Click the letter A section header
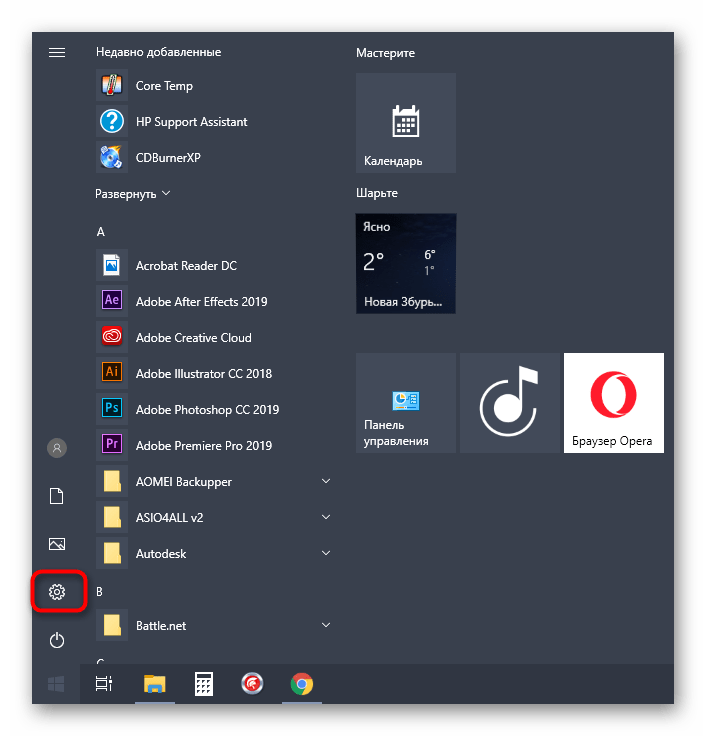Viewport: 706px width, 736px height. 100,232
